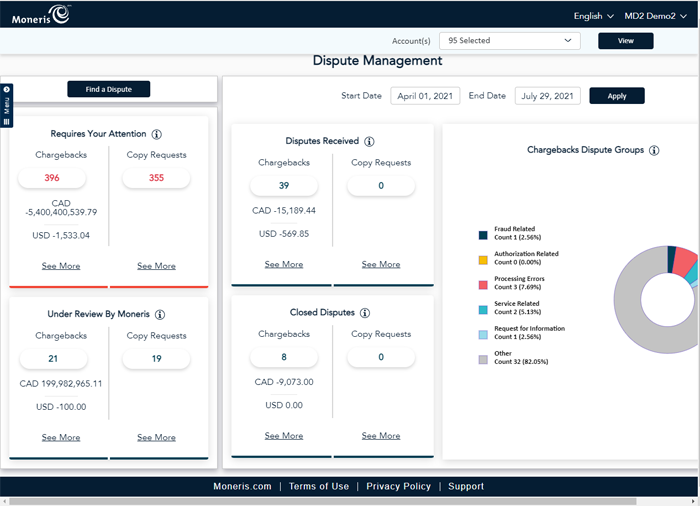Select the Processing Errors legend color swatch
The width and height of the screenshot is (700, 506).
coord(483,284)
